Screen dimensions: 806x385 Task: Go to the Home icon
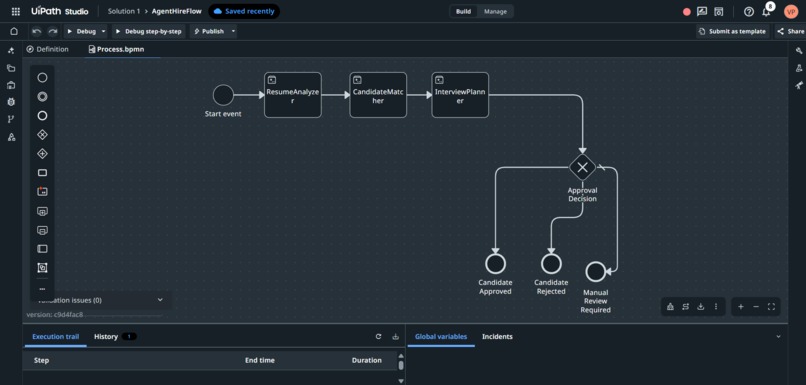tap(14, 31)
